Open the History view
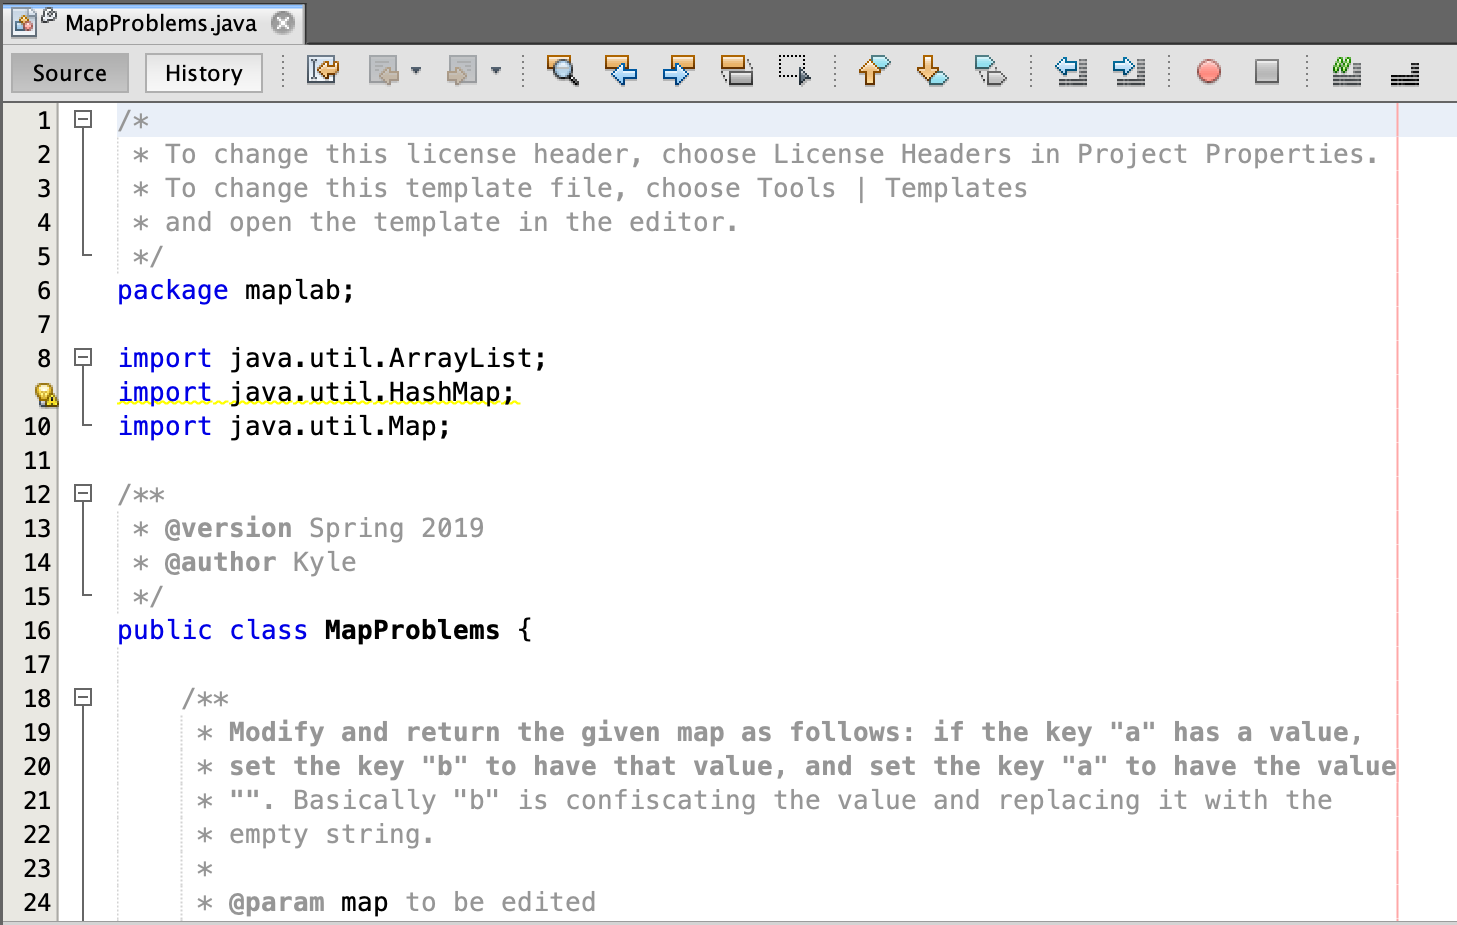 click(x=204, y=73)
